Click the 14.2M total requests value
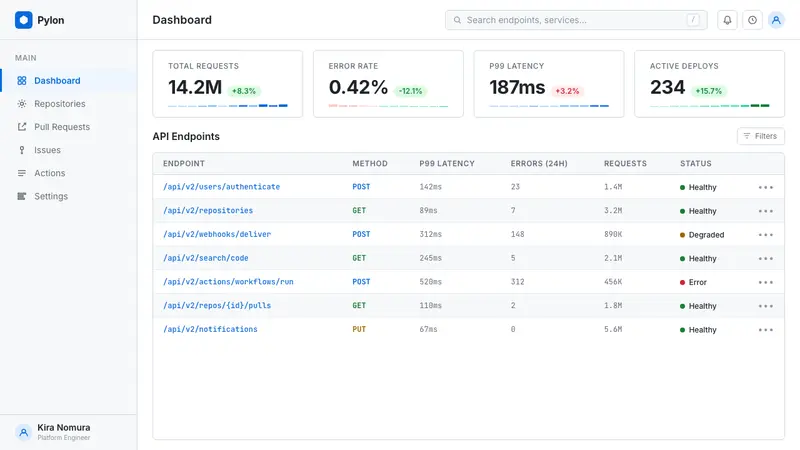 (195, 87)
